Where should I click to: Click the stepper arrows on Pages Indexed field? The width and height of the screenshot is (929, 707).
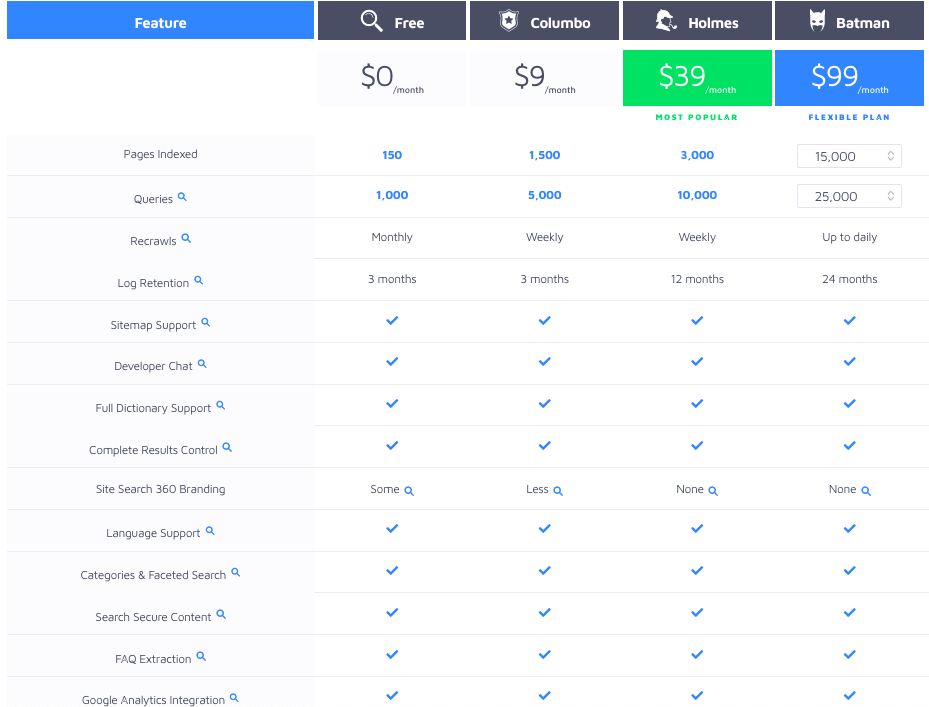pos(890,155)
